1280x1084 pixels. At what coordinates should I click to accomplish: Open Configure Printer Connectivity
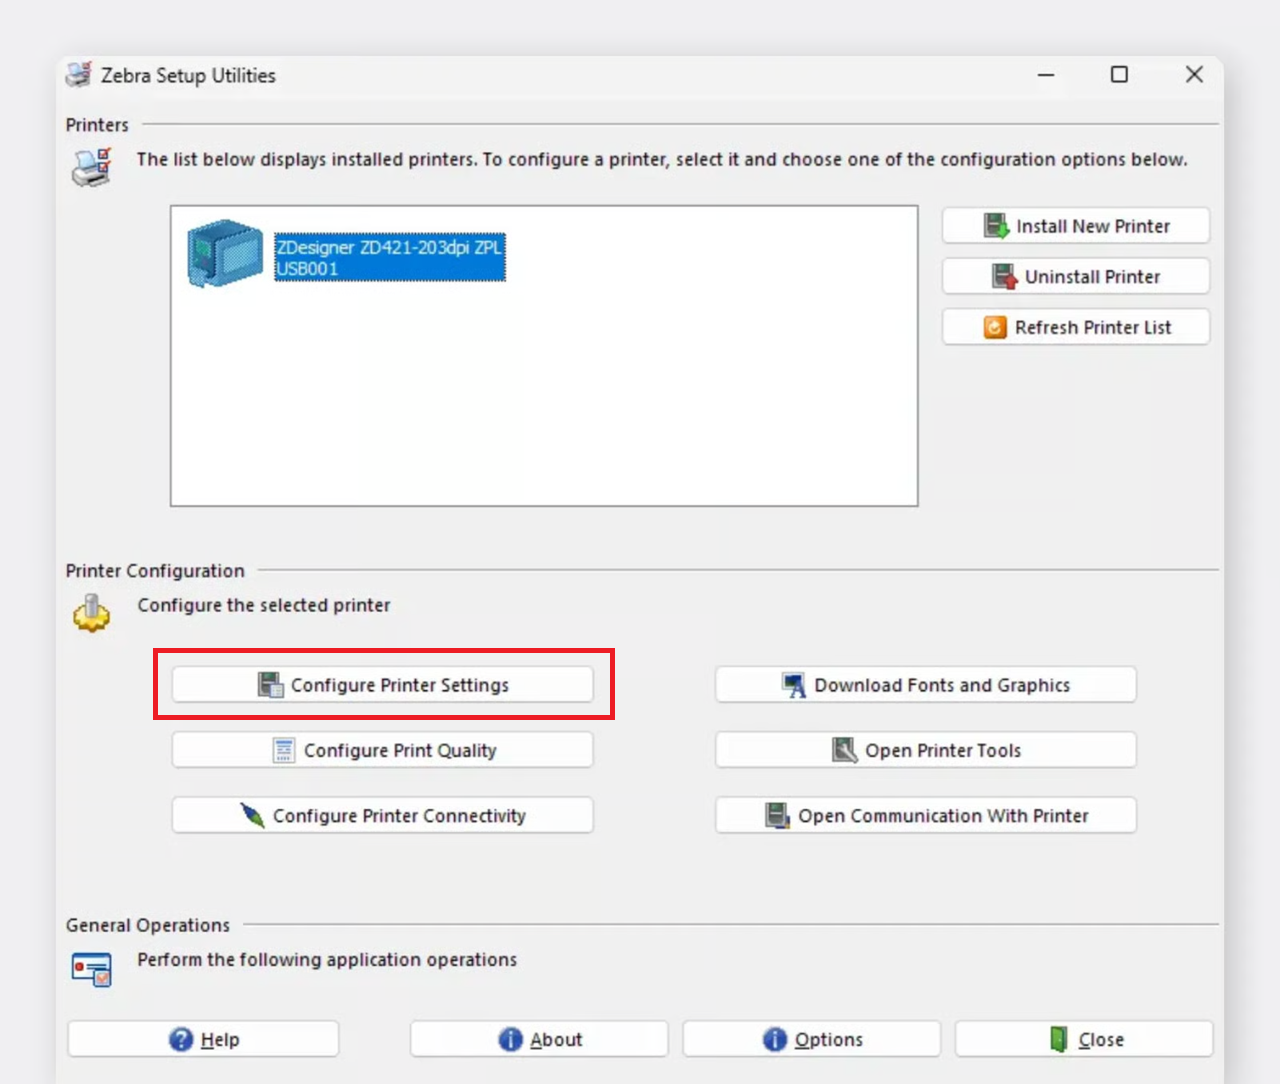click(383, 815)
